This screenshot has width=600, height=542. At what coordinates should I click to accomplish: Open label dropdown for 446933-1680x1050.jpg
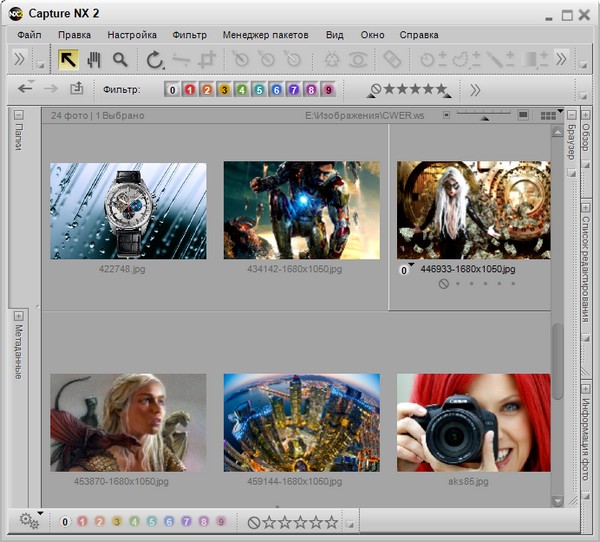[x=406, y=269]
